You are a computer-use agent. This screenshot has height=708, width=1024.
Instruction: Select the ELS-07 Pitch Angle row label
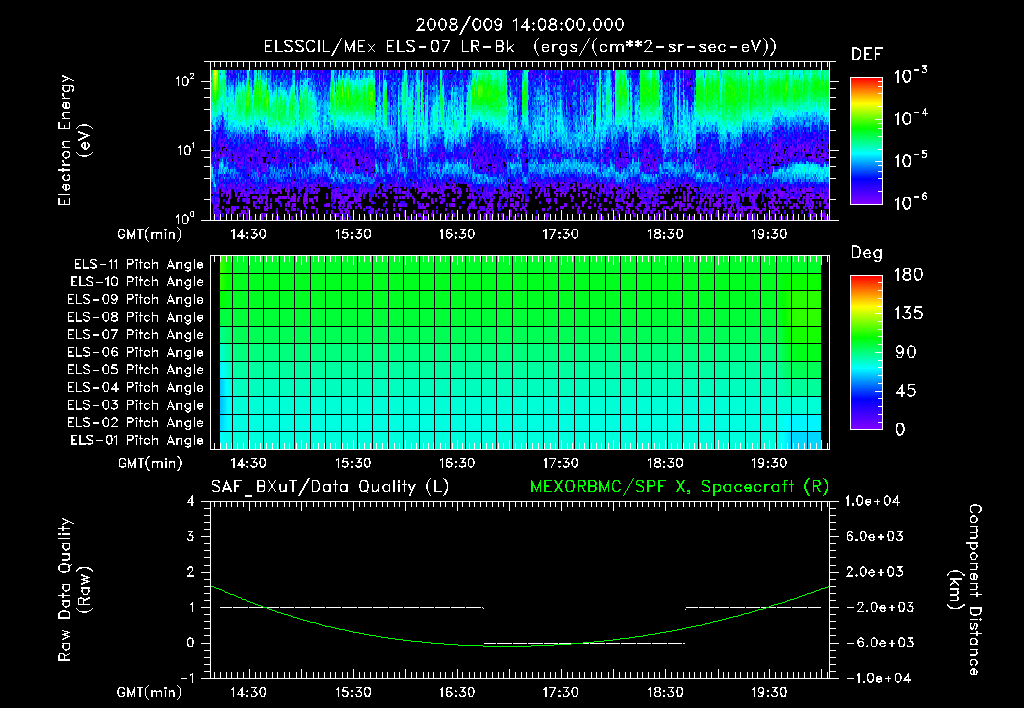(136, 334)
